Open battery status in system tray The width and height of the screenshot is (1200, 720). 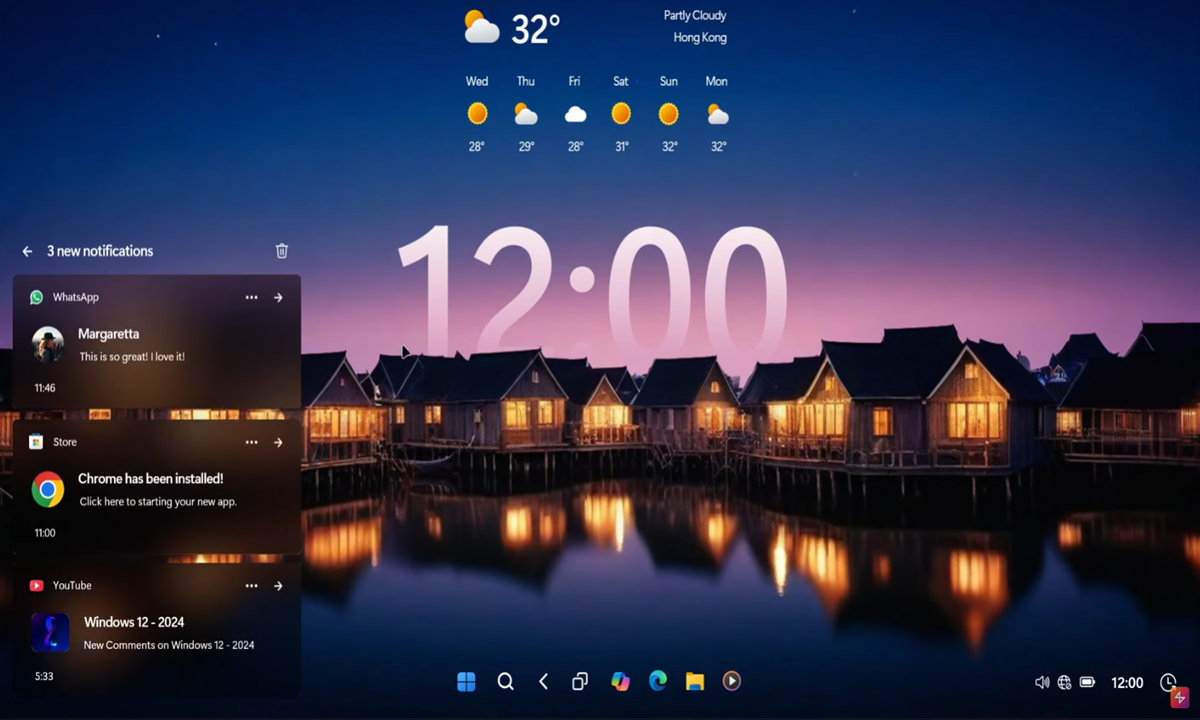(1087, 682)
